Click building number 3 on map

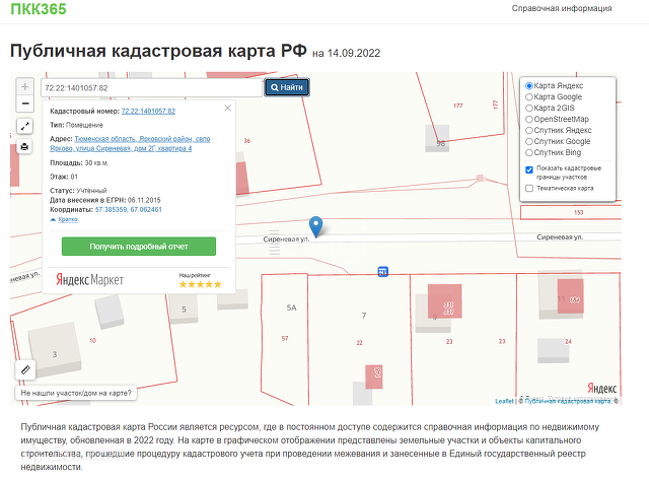click(55, 354)
